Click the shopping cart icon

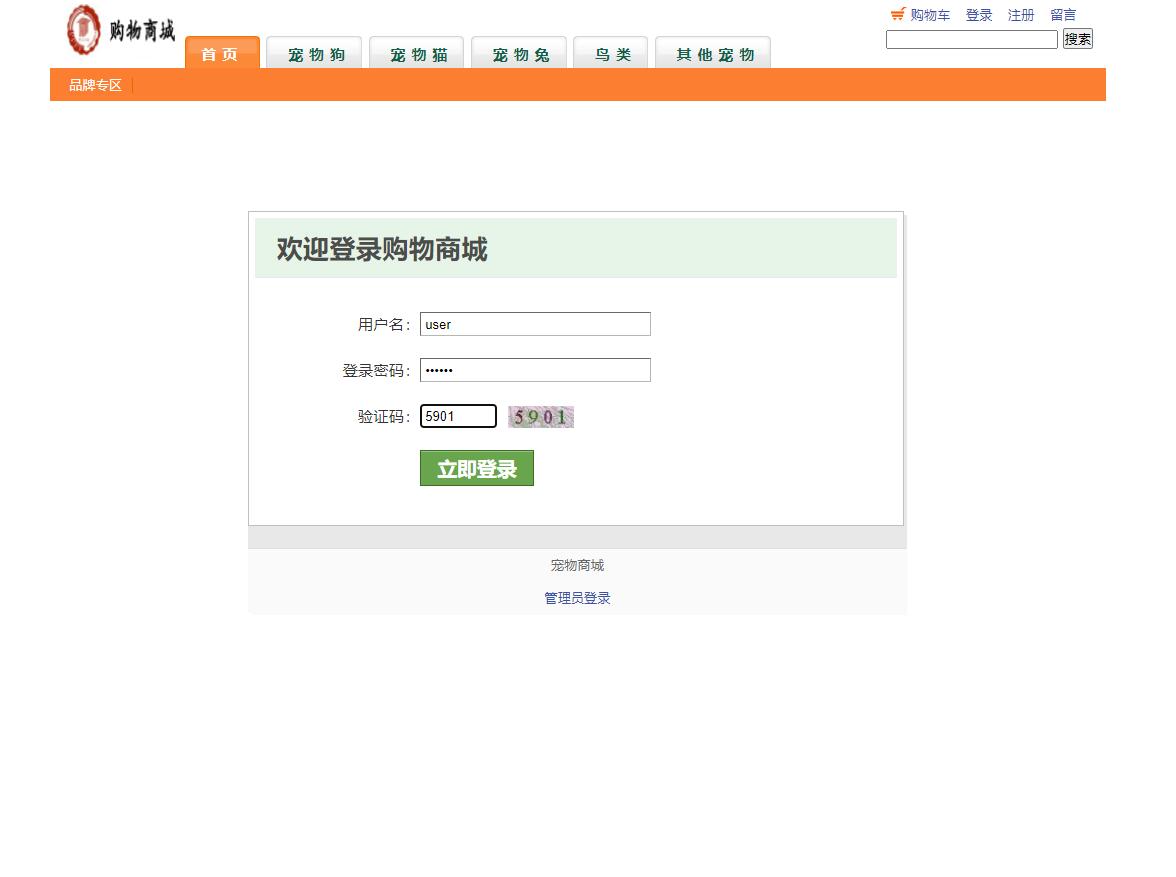pos(897,14)
